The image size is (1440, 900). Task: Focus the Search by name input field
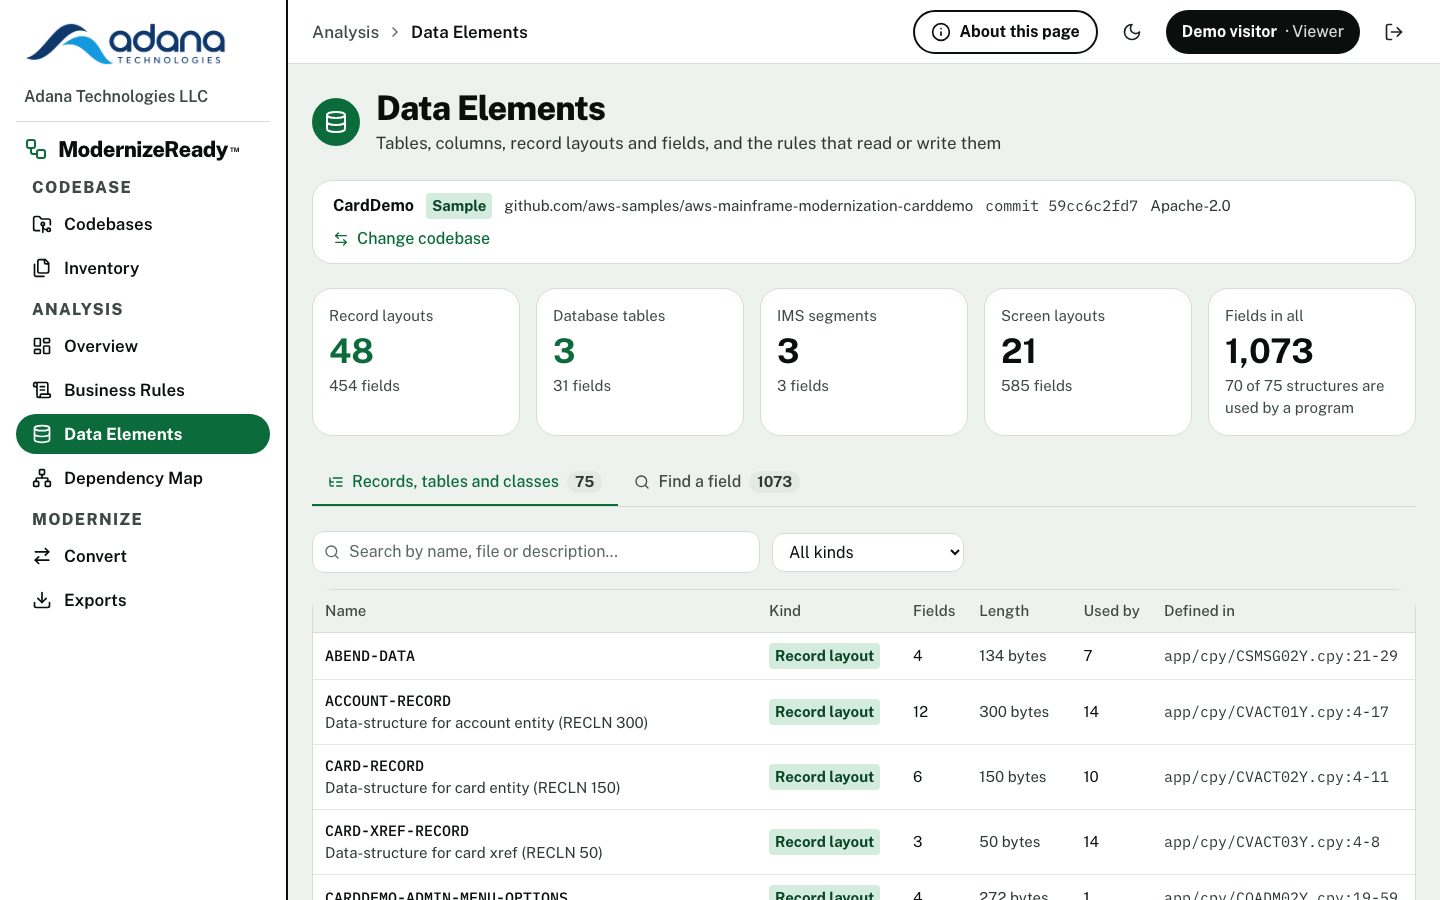point(536,552)
